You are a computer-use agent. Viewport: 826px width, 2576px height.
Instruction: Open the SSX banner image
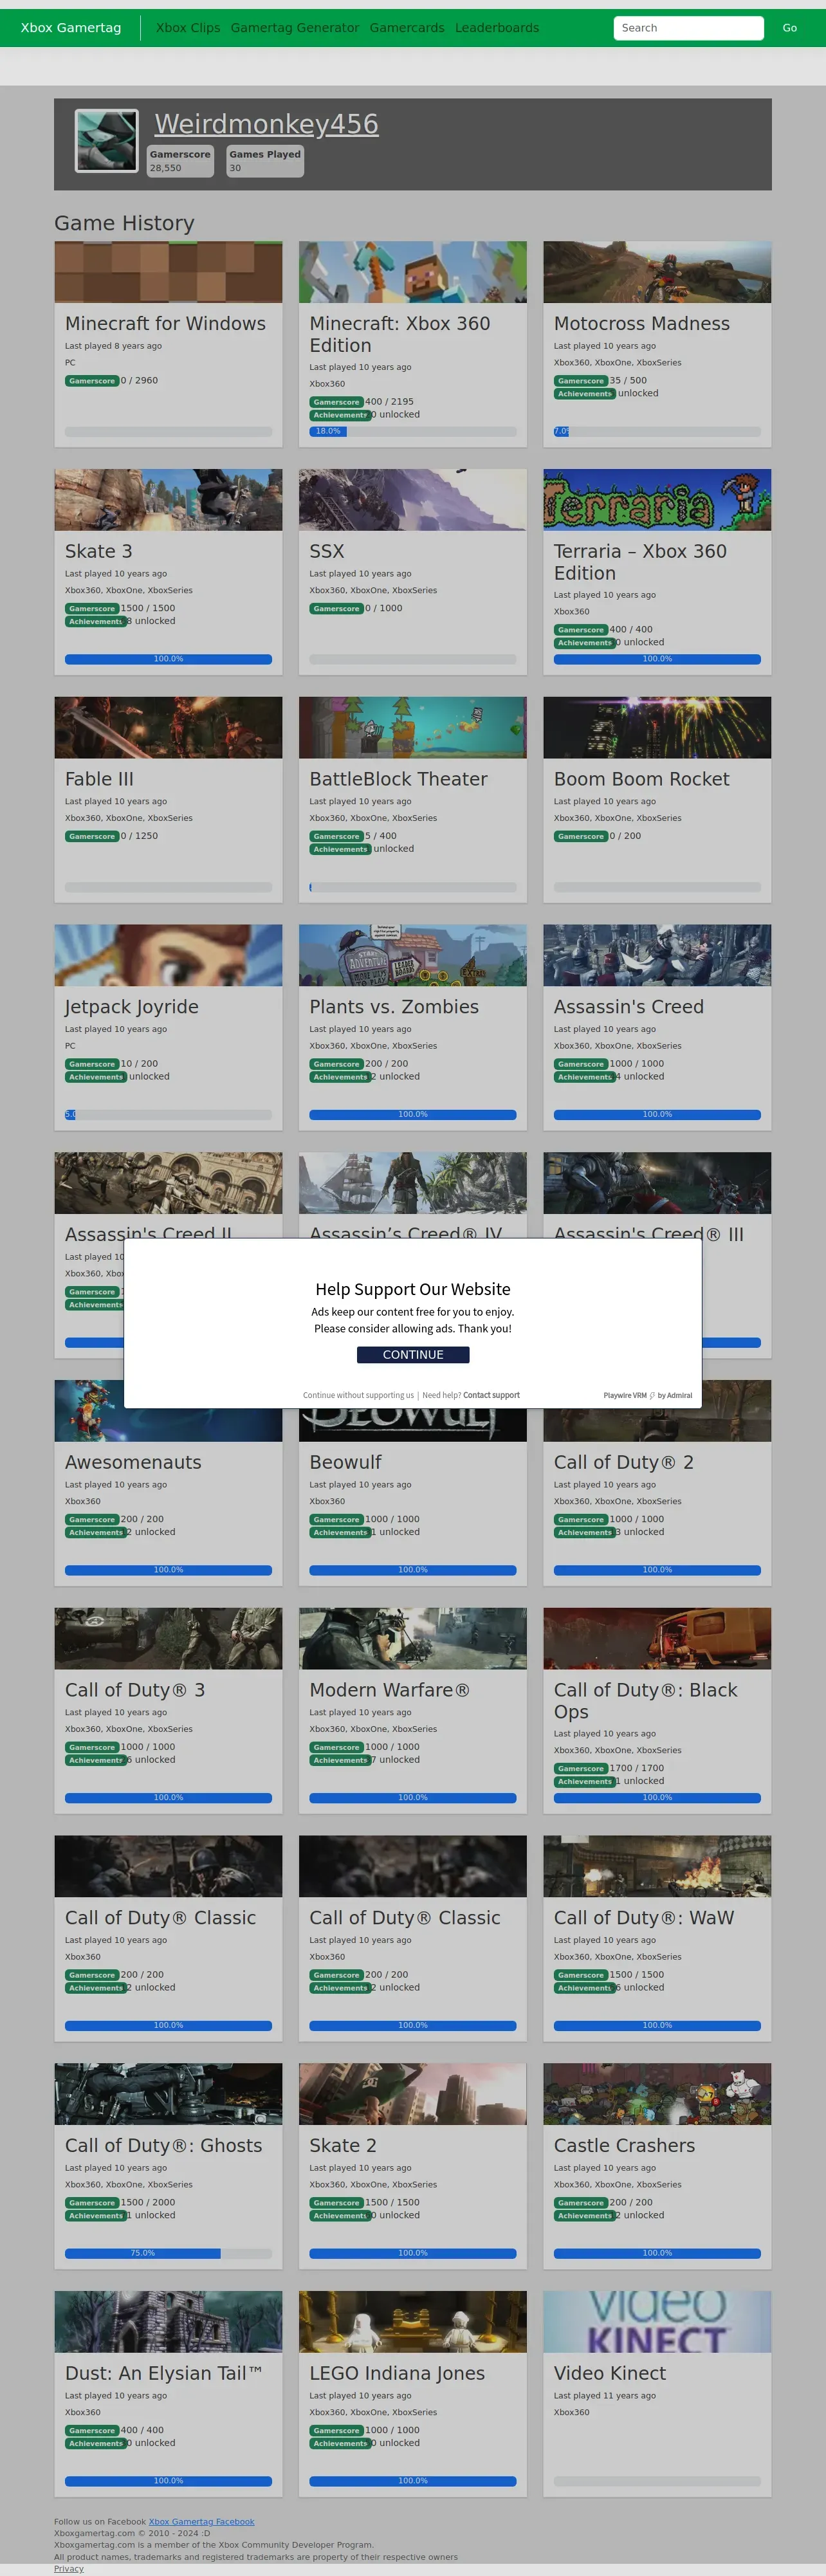click(x=413, y=500)
